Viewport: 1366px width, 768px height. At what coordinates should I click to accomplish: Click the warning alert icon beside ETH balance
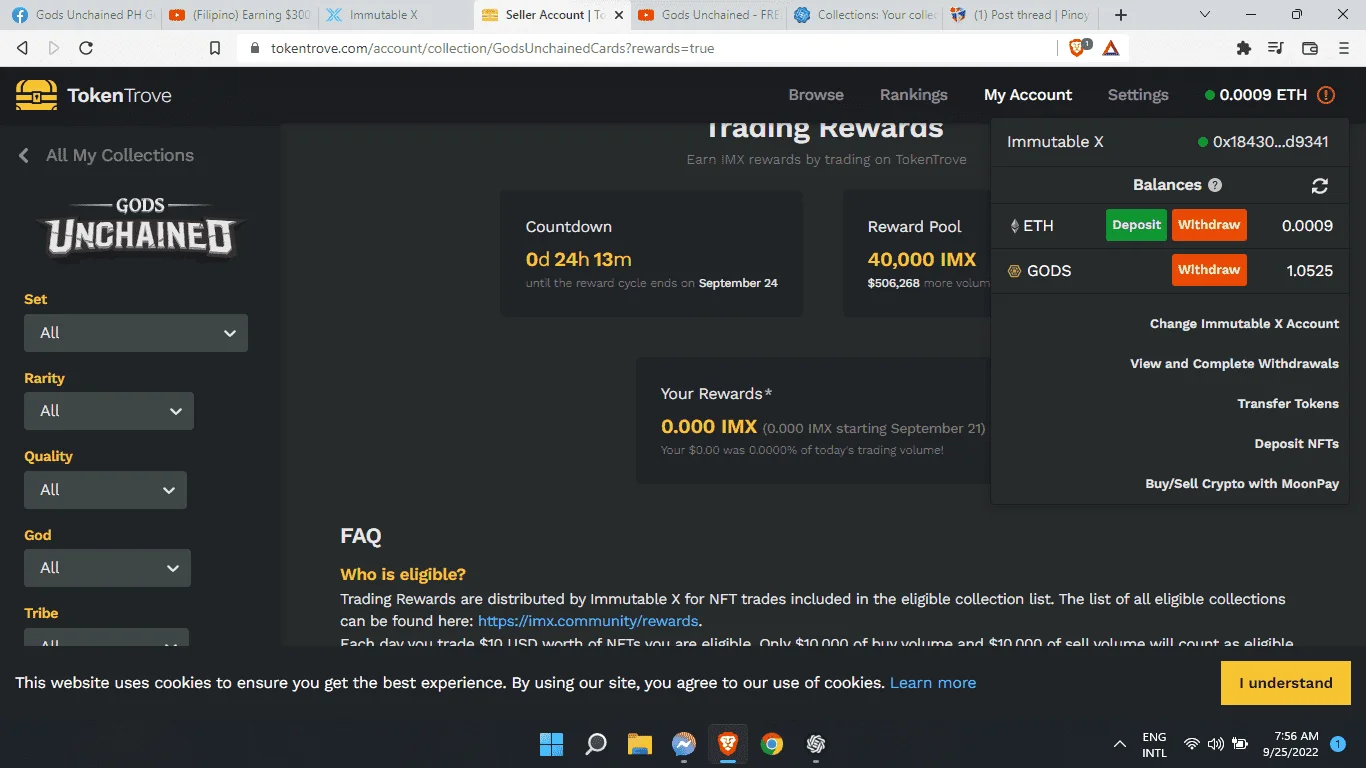coord(1326,95)
